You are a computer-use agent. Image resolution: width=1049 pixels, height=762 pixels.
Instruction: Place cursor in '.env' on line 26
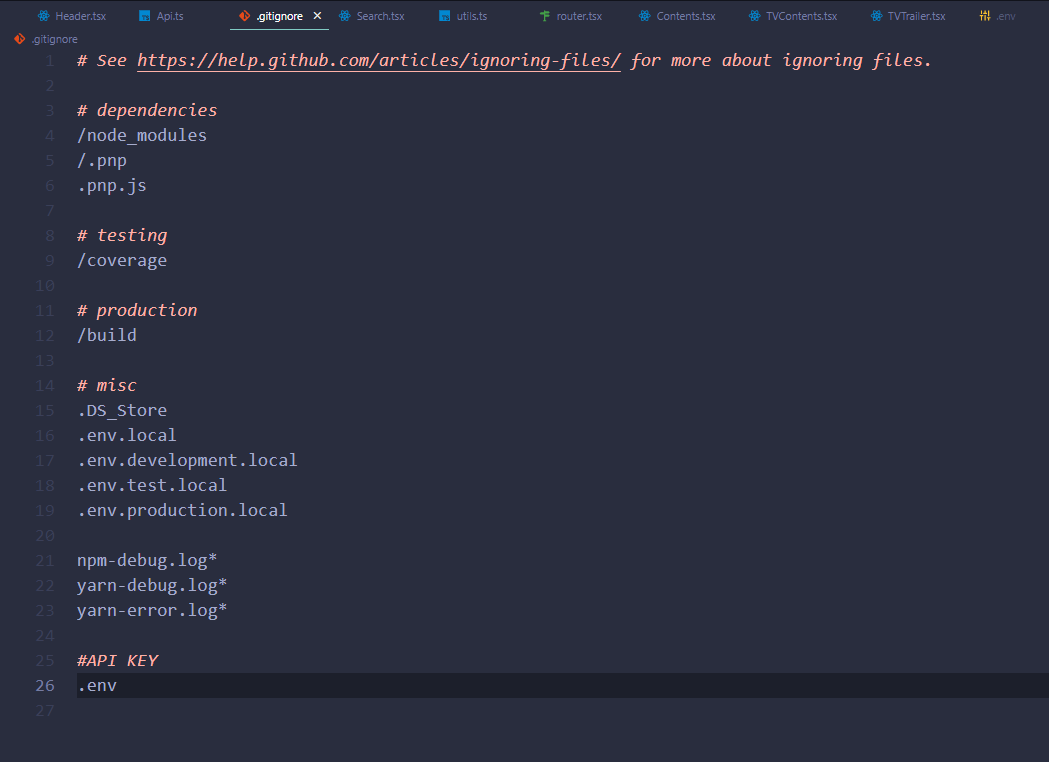coord(97,686)
